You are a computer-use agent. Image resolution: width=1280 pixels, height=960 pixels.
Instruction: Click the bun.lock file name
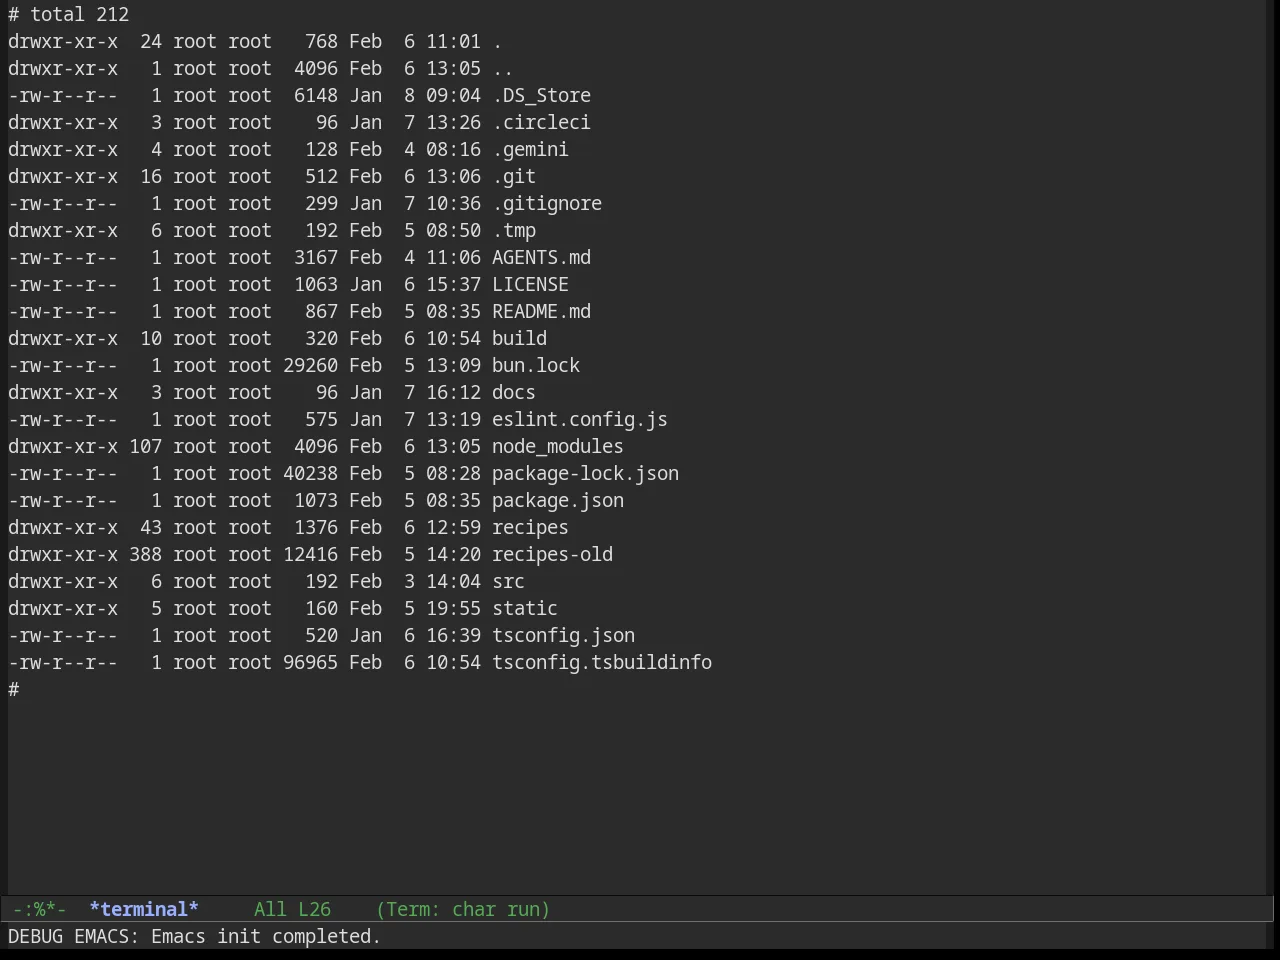(x=536, y=365)
